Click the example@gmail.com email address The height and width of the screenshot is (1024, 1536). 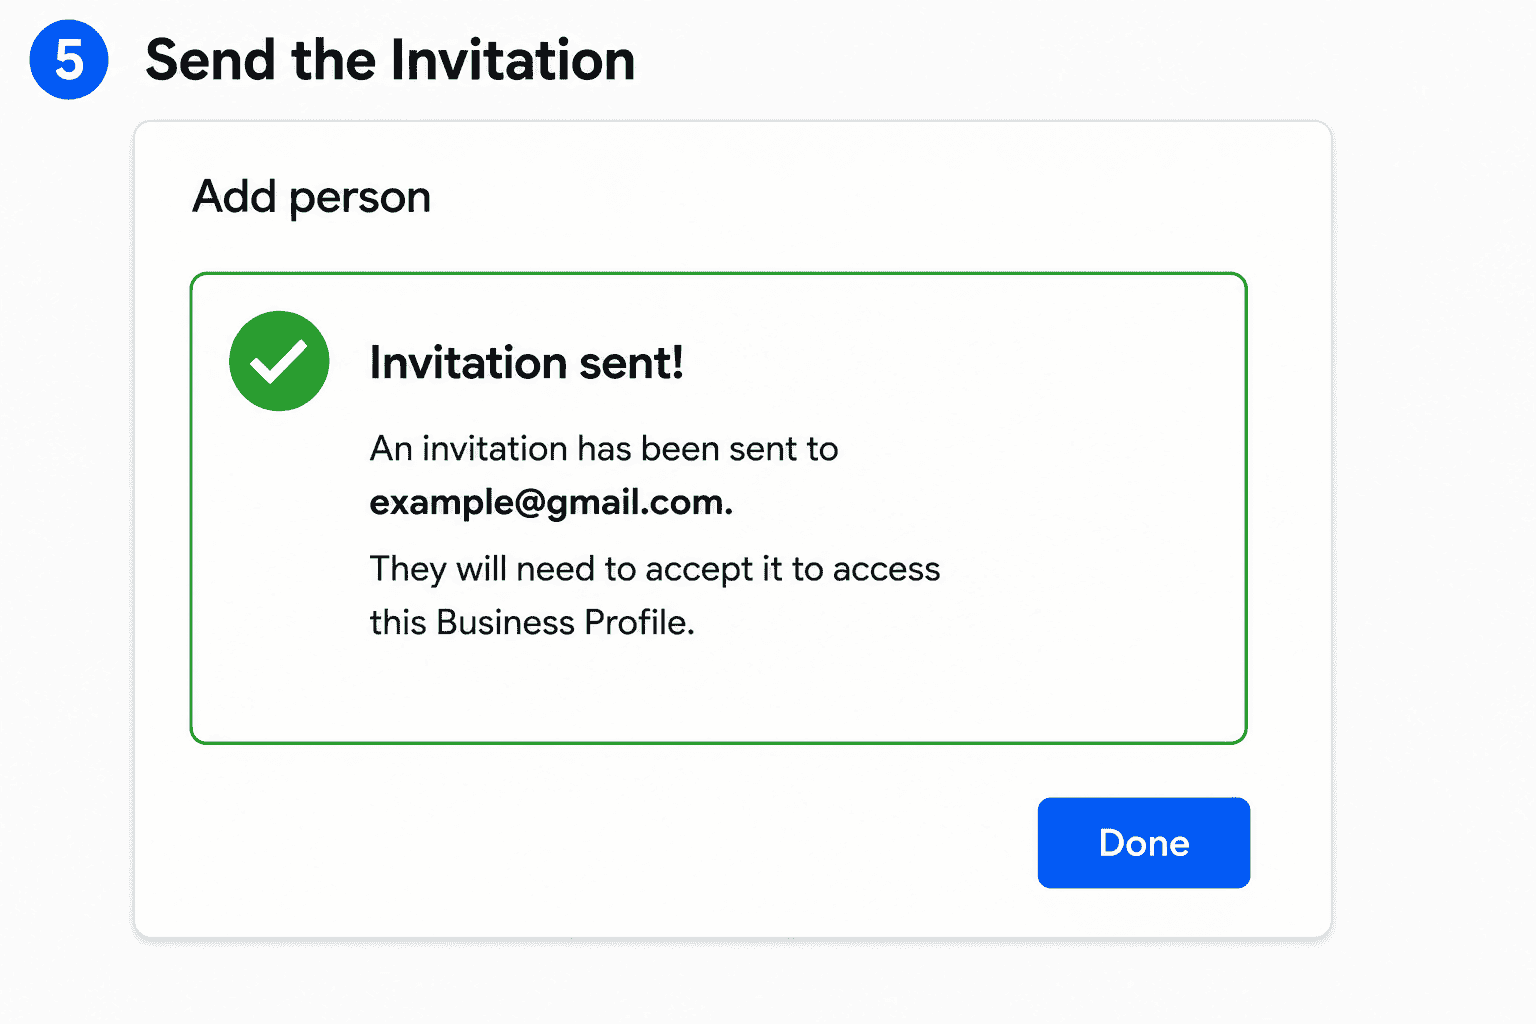(551, 502)
